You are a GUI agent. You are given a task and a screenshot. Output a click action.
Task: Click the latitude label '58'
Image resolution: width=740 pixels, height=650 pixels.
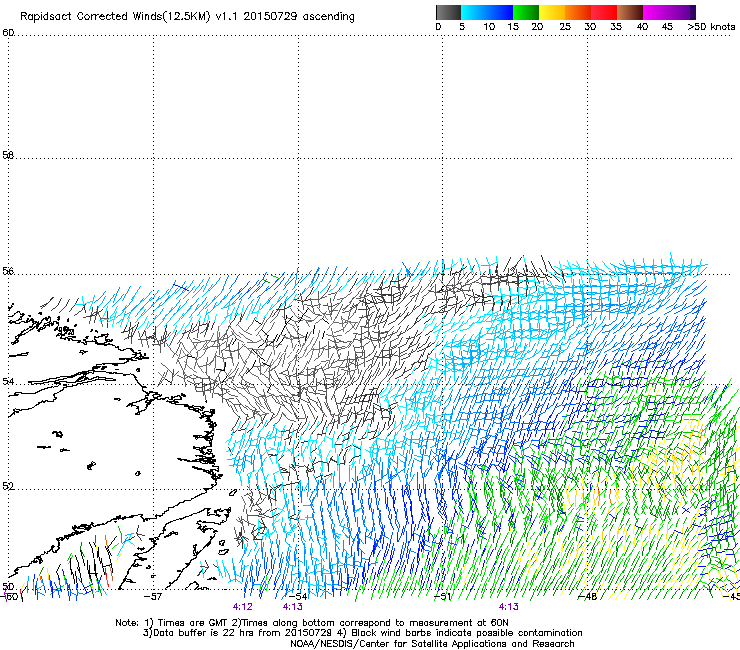[8, 155]
